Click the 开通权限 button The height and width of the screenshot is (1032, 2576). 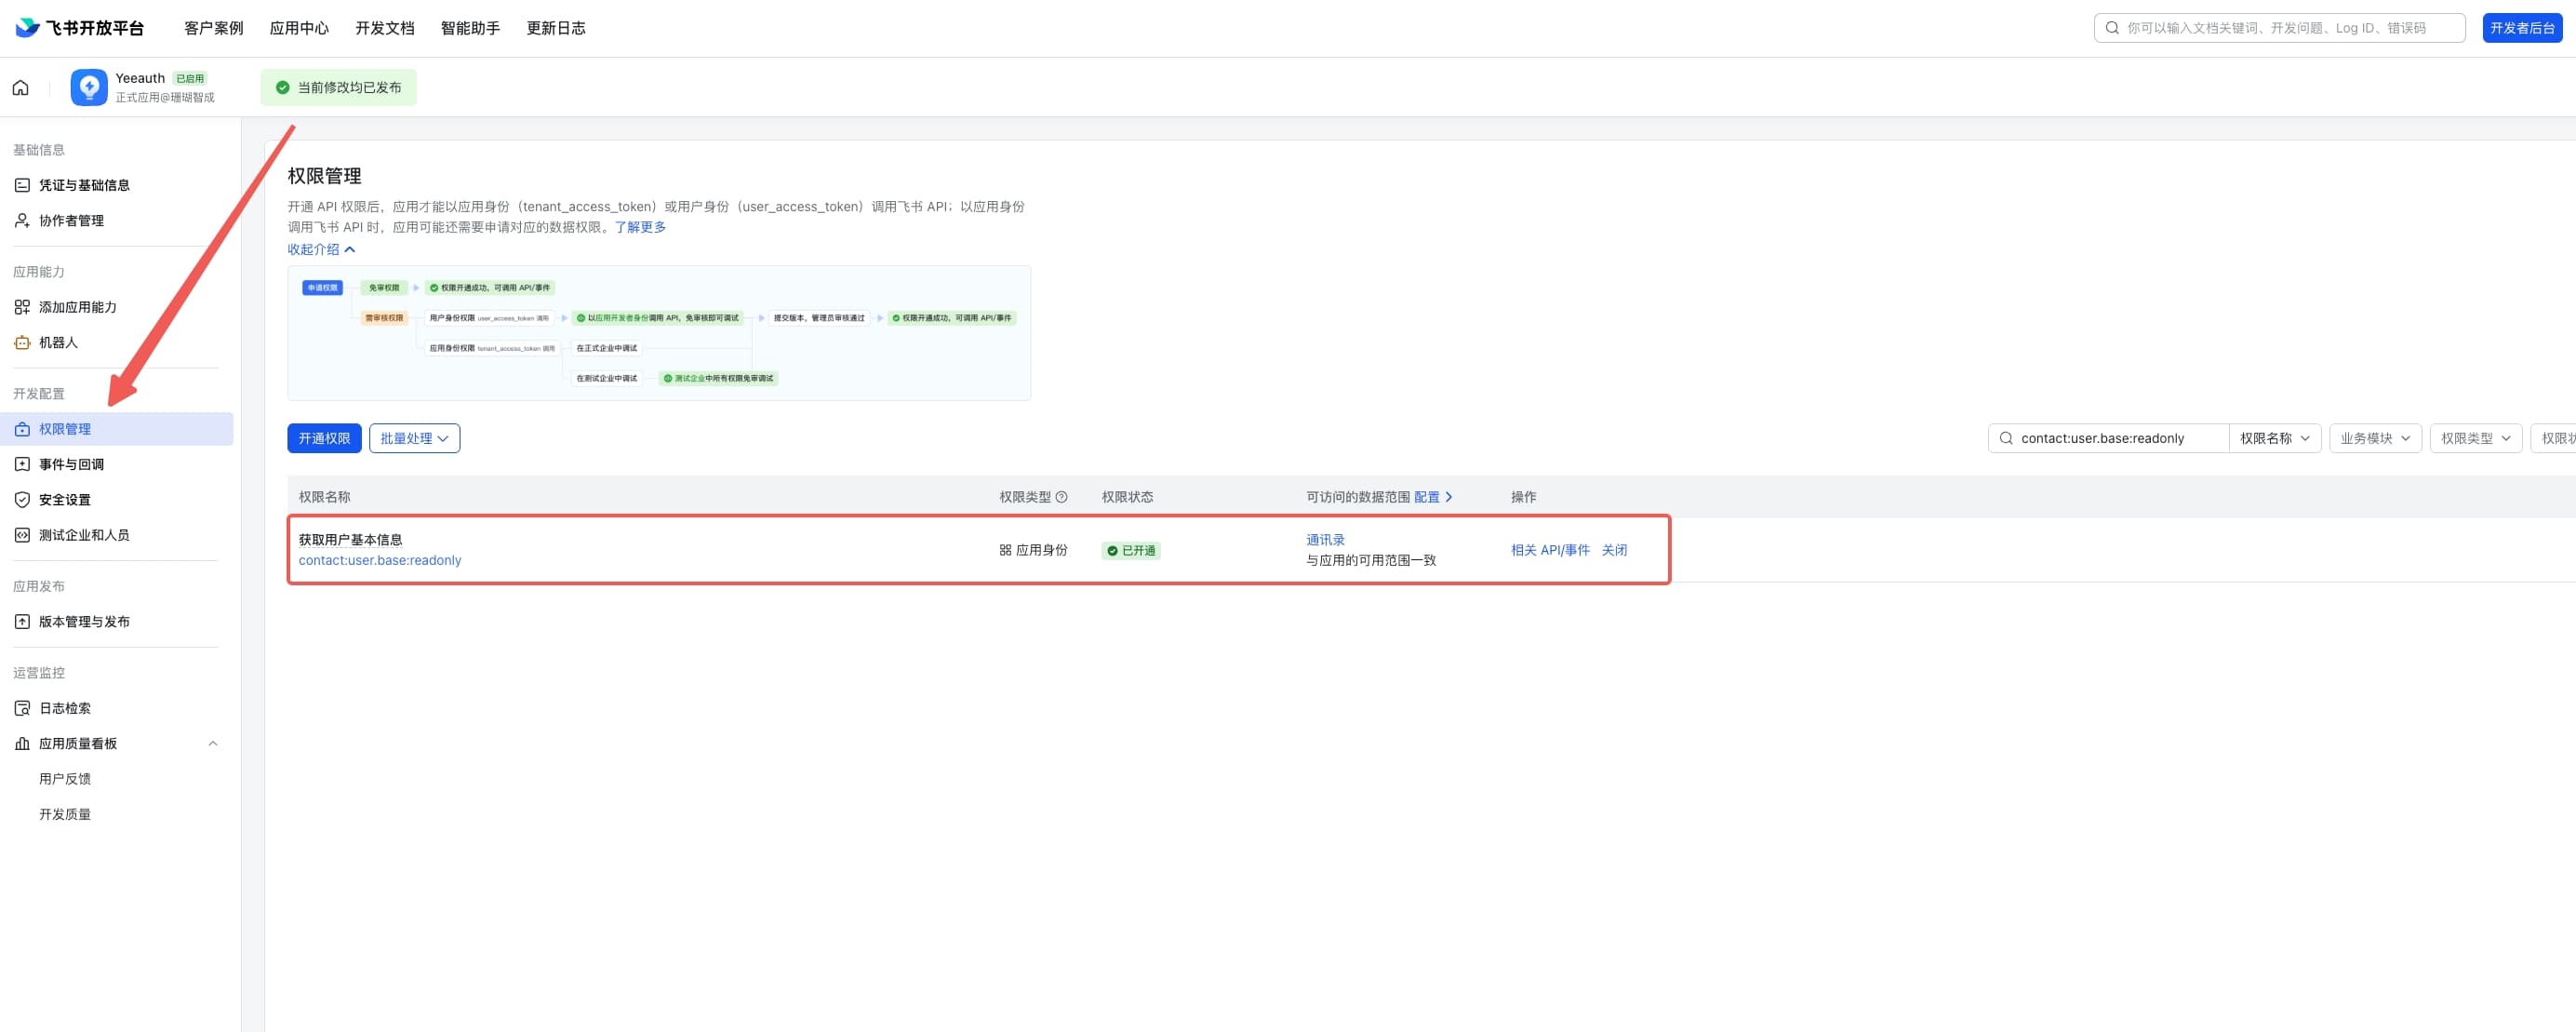(x=324, y=438)
